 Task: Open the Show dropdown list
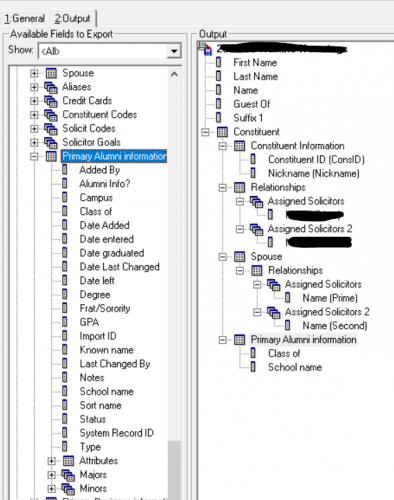pyautogui.click(x=174, y=51)
